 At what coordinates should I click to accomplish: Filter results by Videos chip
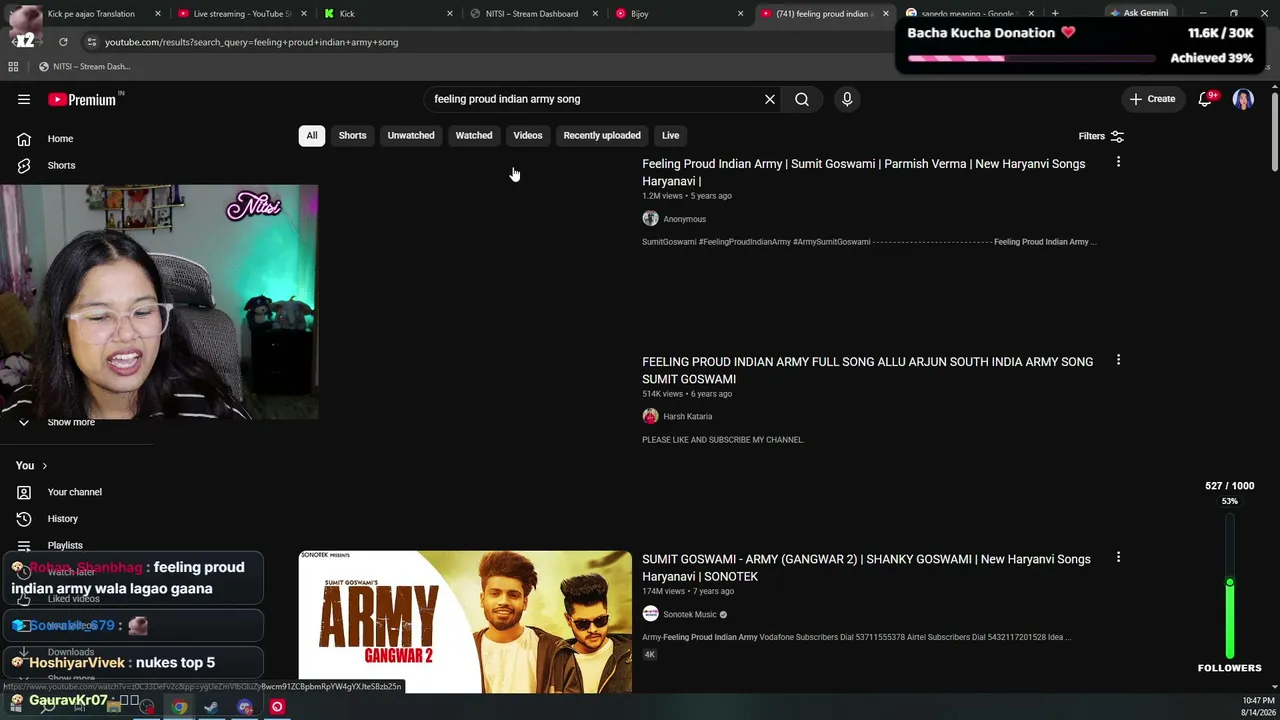[x=528, y=136]
